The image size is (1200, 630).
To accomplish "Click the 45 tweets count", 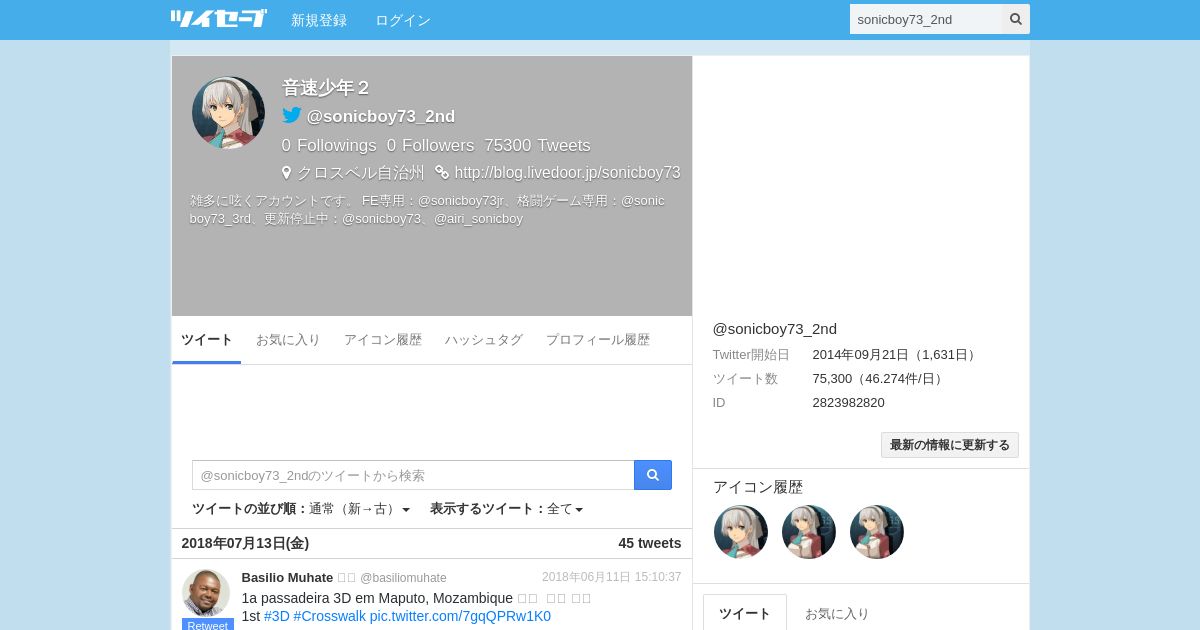I will pyautogui.click(x=650, y=543).
